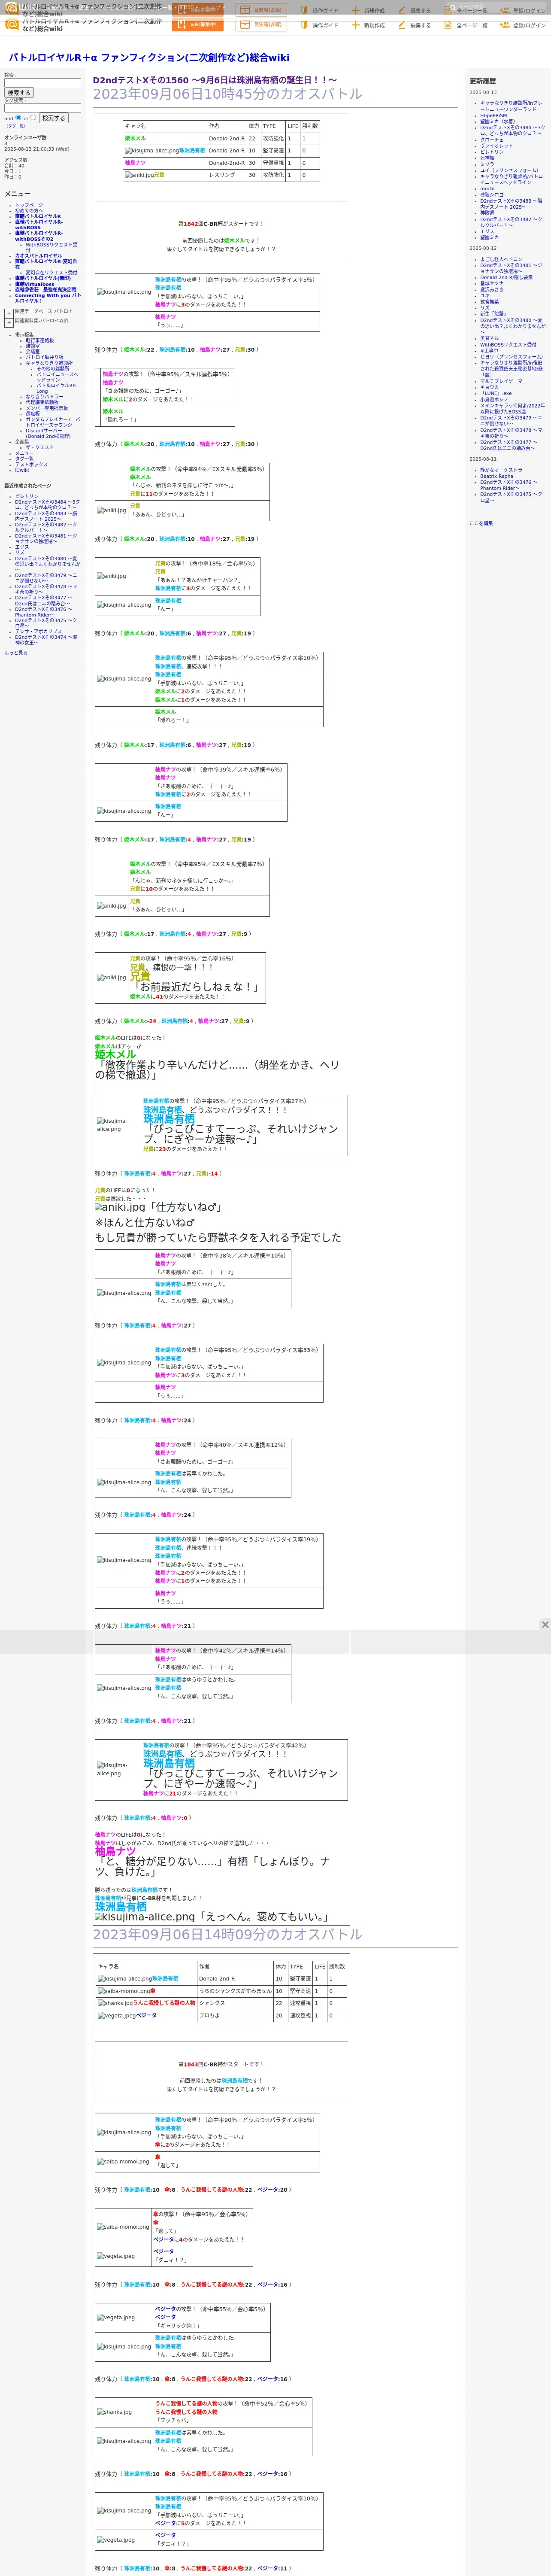This screenshot has width=551, height=2576.
Task: Click ここを編集 under update history
Action: (481, 523)
